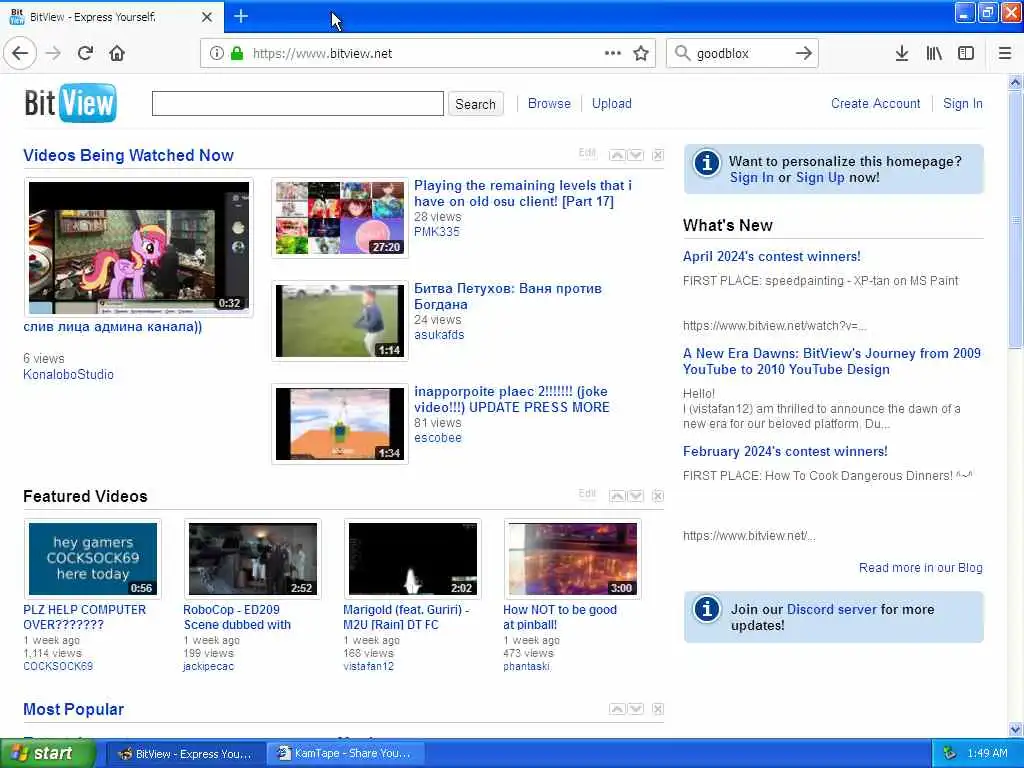Open page actions three-dot menu
Viewport: 1024px width, 768px height.
coord(613,53)
